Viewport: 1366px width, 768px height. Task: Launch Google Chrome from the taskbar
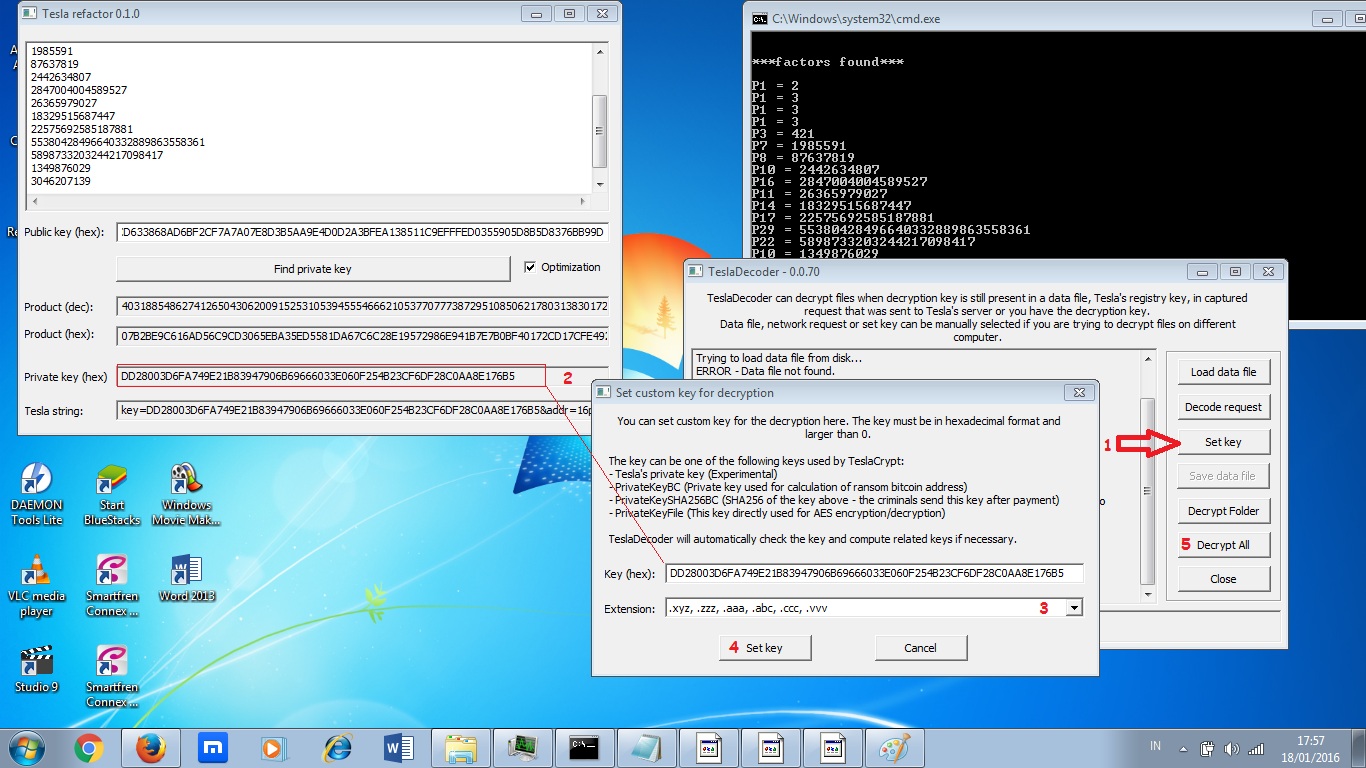(89, 748)
